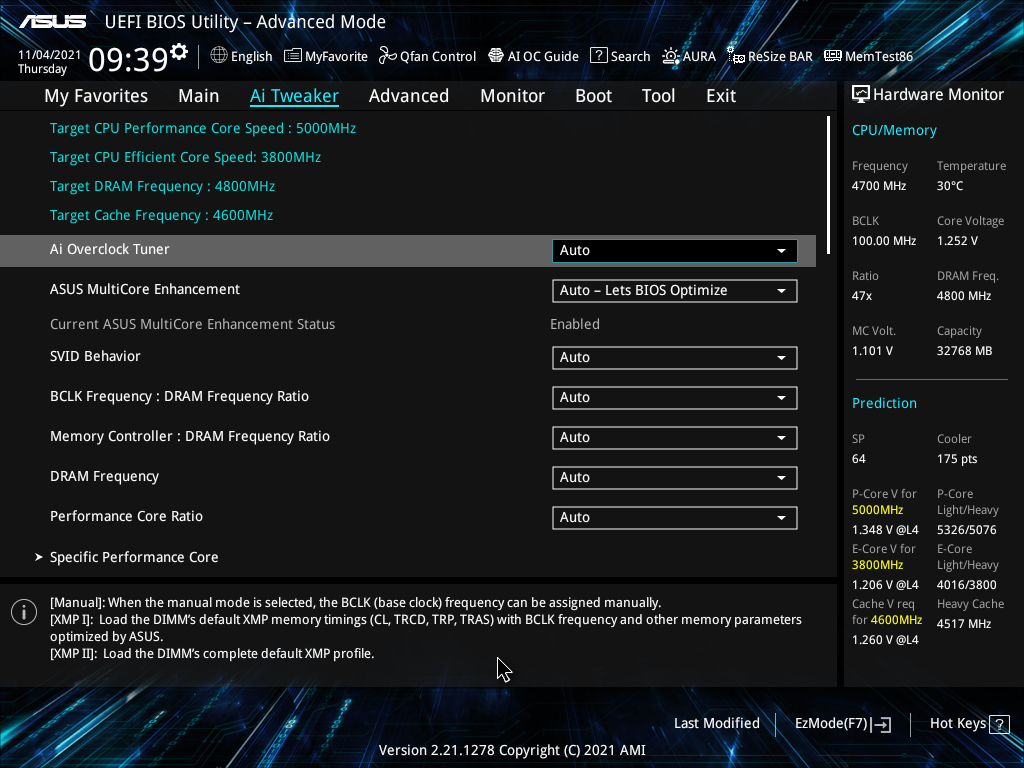This screenshot has height=768, width=1024.
Task: Open the Search question mark icon
Action: click(x=598, y=56)
